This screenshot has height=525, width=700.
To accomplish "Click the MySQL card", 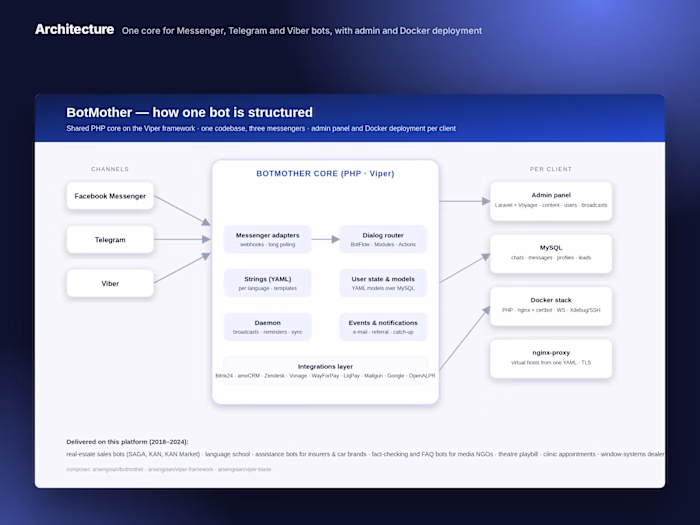I will (551, 254).
